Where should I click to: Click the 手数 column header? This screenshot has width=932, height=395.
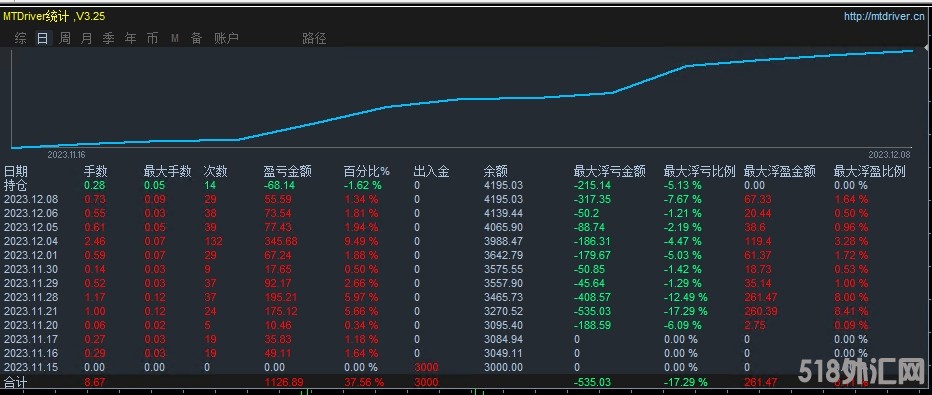tap(96, 172)
